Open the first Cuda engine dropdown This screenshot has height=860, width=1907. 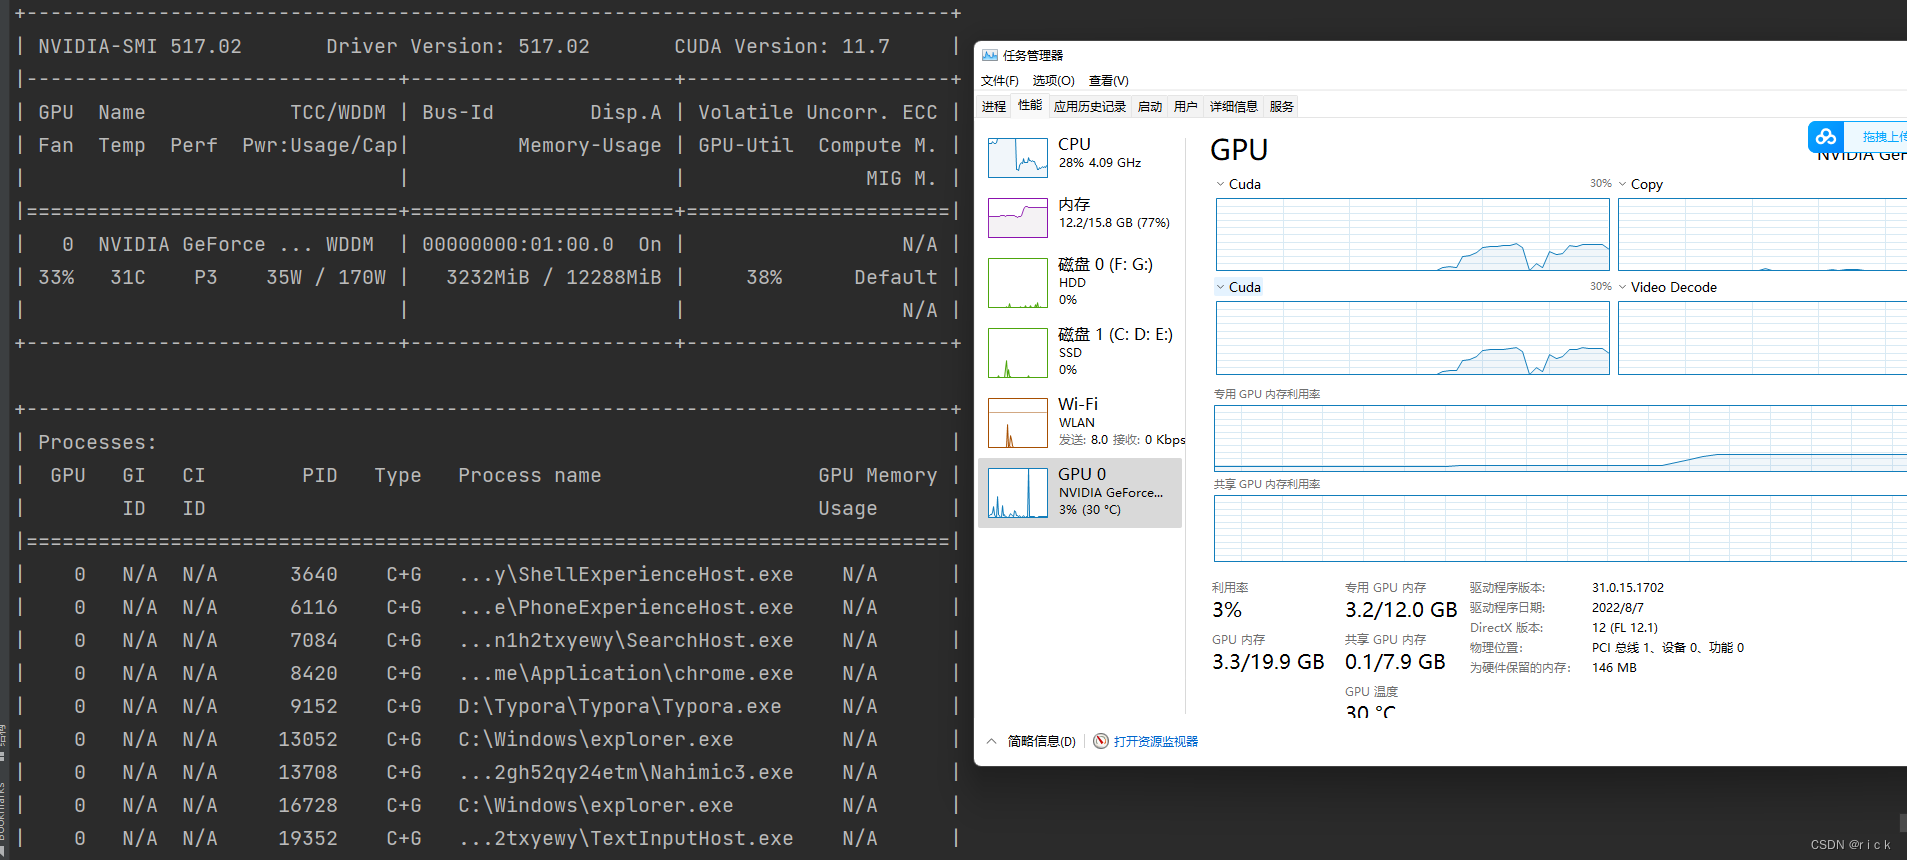point(1238,184)
